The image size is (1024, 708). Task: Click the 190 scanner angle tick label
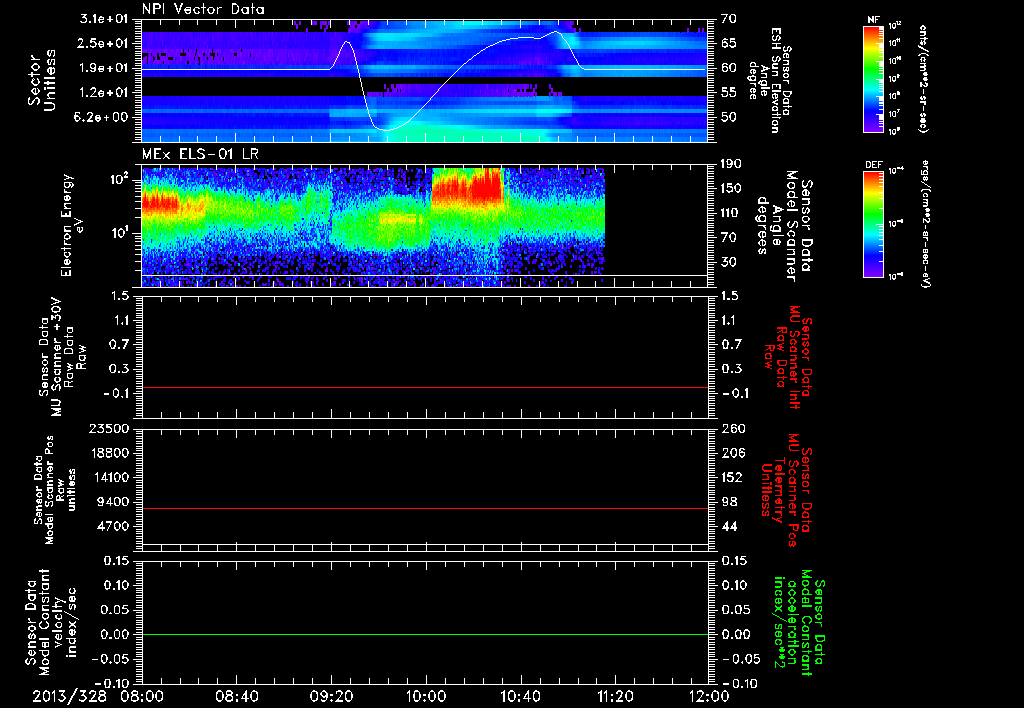[x=732, y=164]
